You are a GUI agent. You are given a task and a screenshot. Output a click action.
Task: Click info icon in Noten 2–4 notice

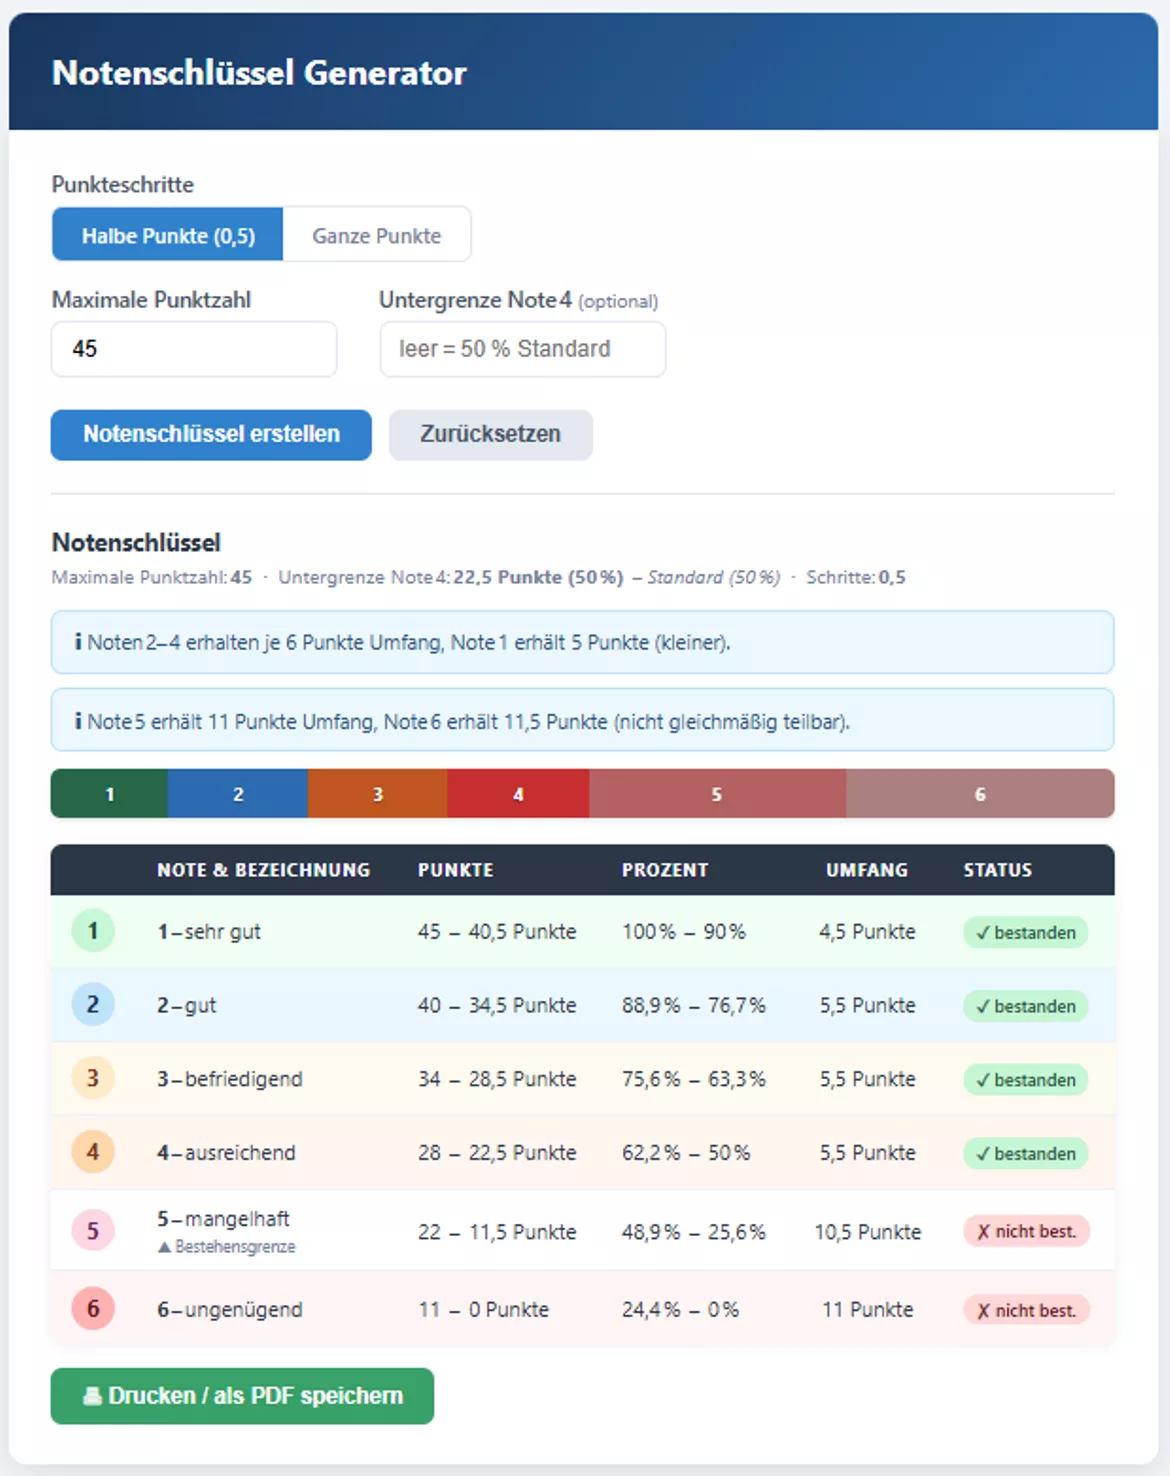(78, 642)
